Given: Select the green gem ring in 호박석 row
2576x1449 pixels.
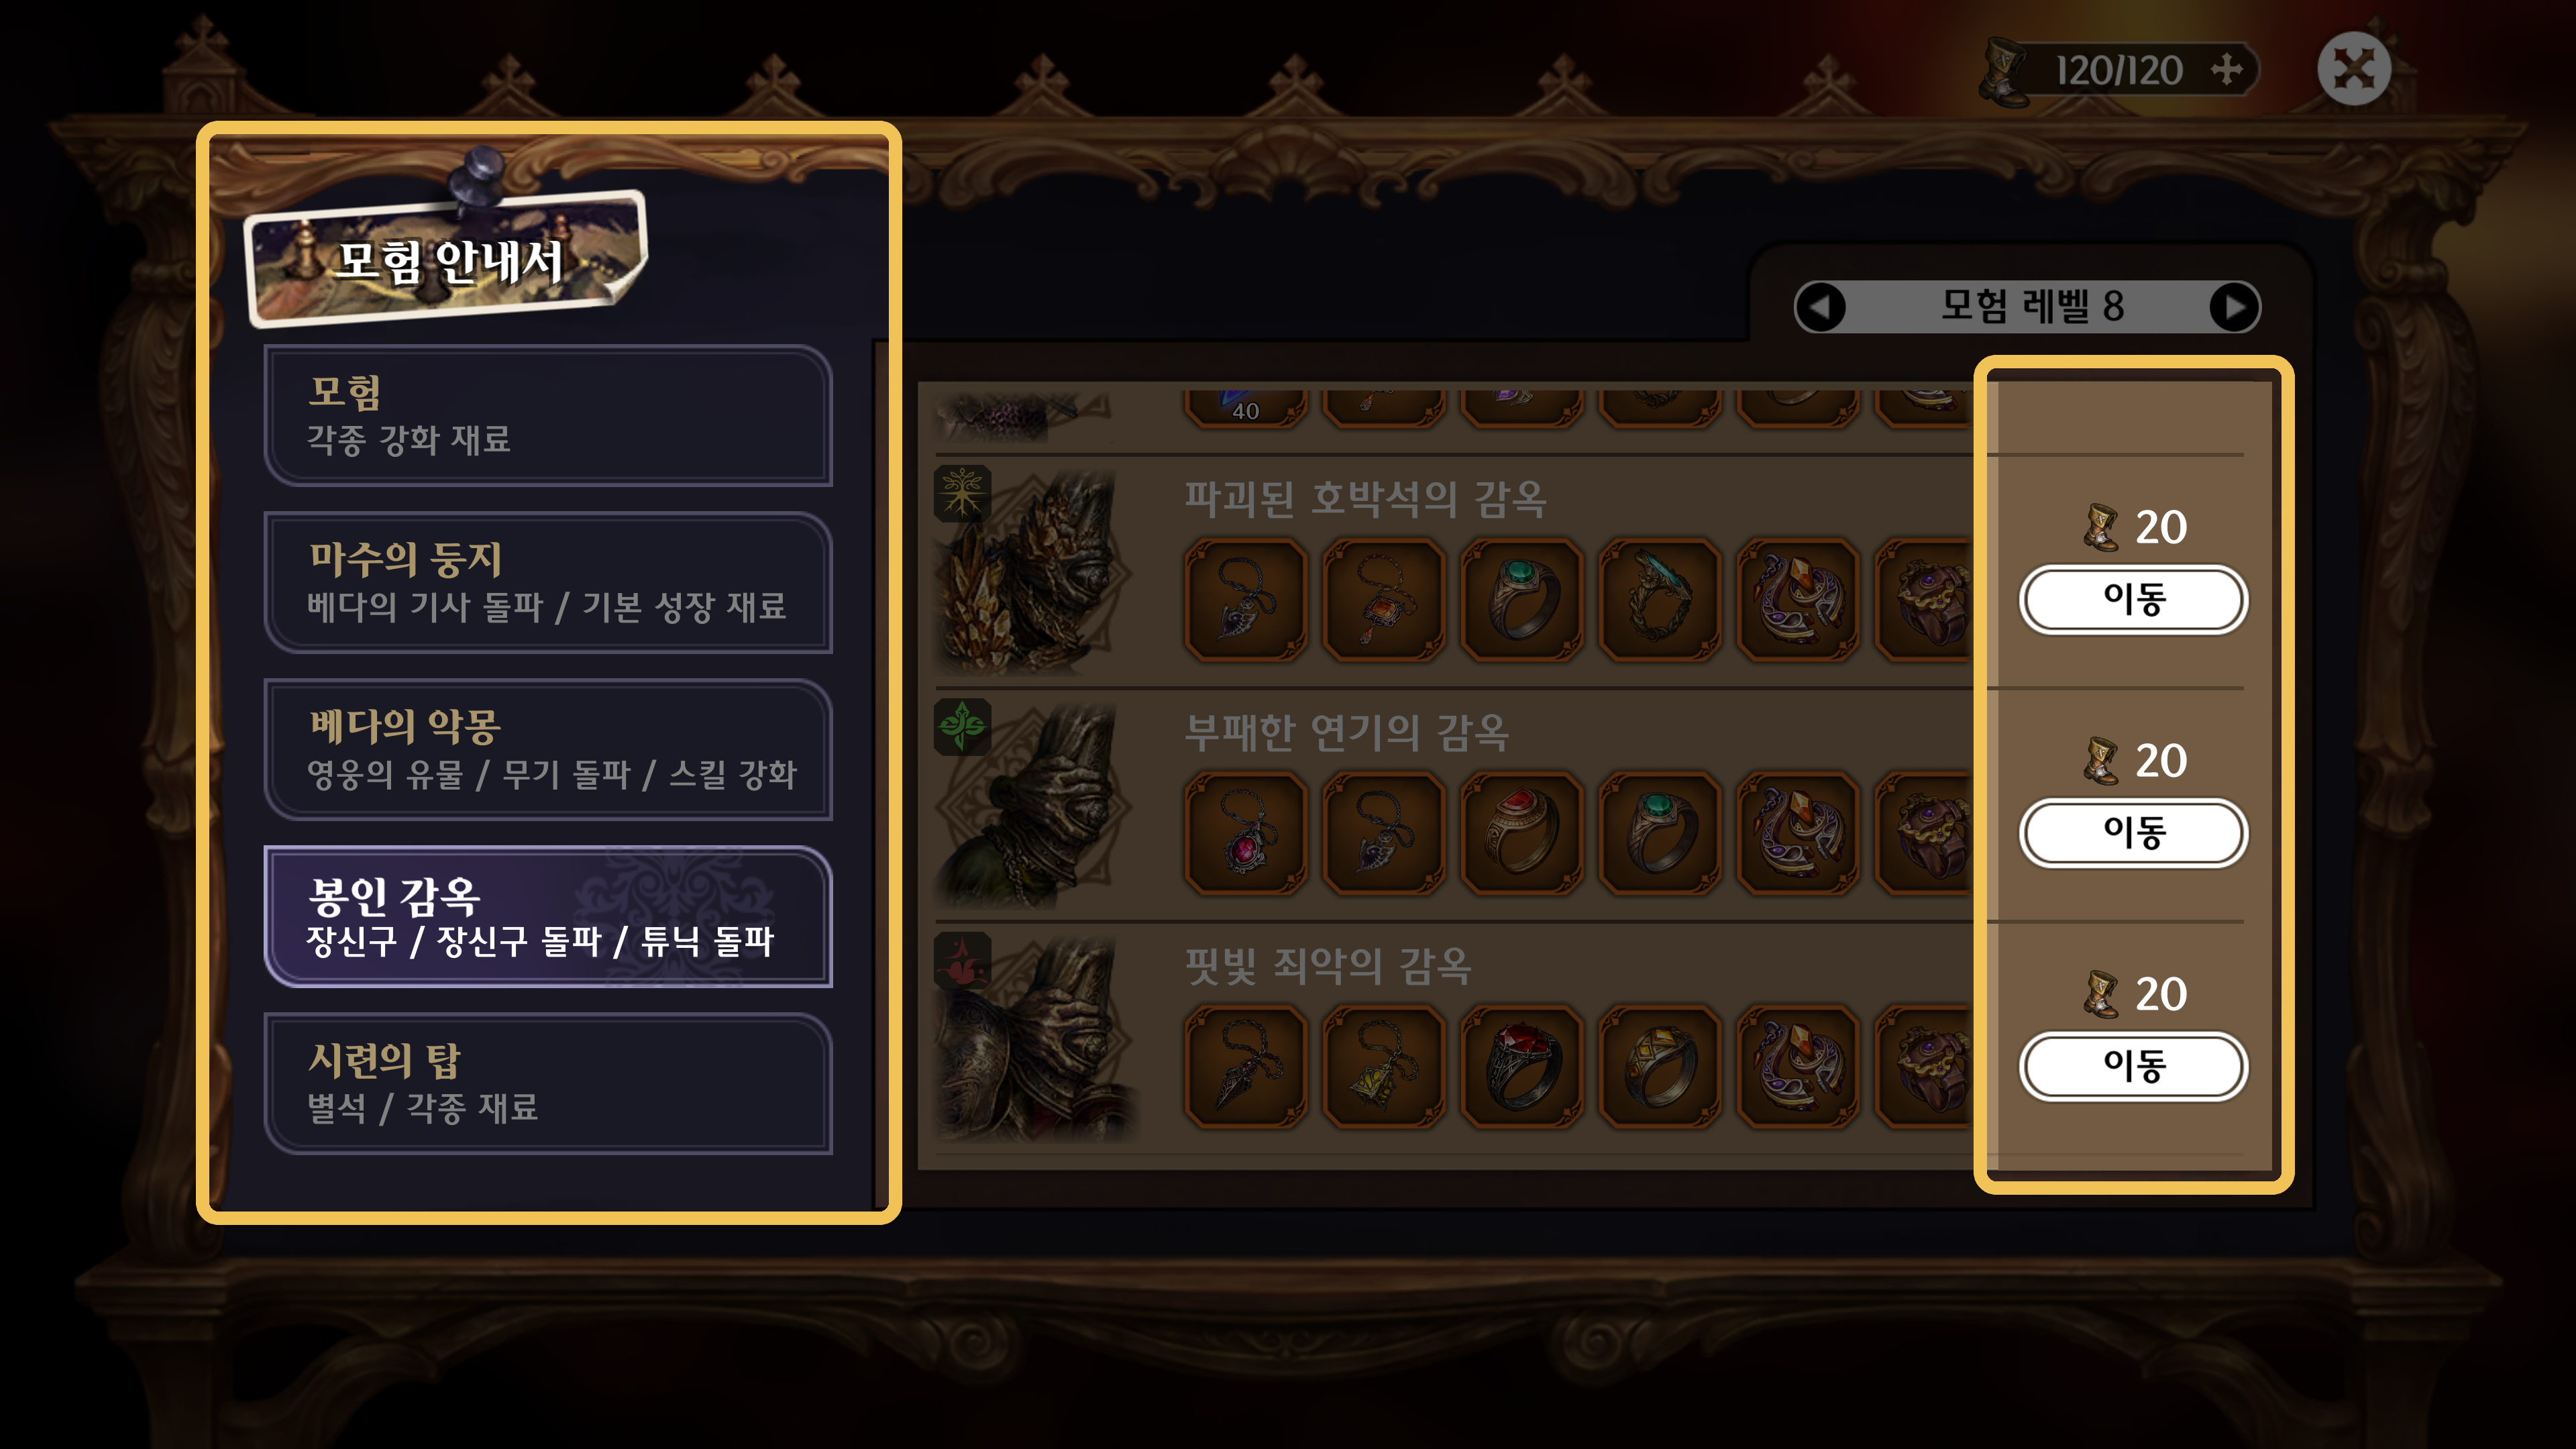Looking at the screenshot, I should [x=1522, y=599].
